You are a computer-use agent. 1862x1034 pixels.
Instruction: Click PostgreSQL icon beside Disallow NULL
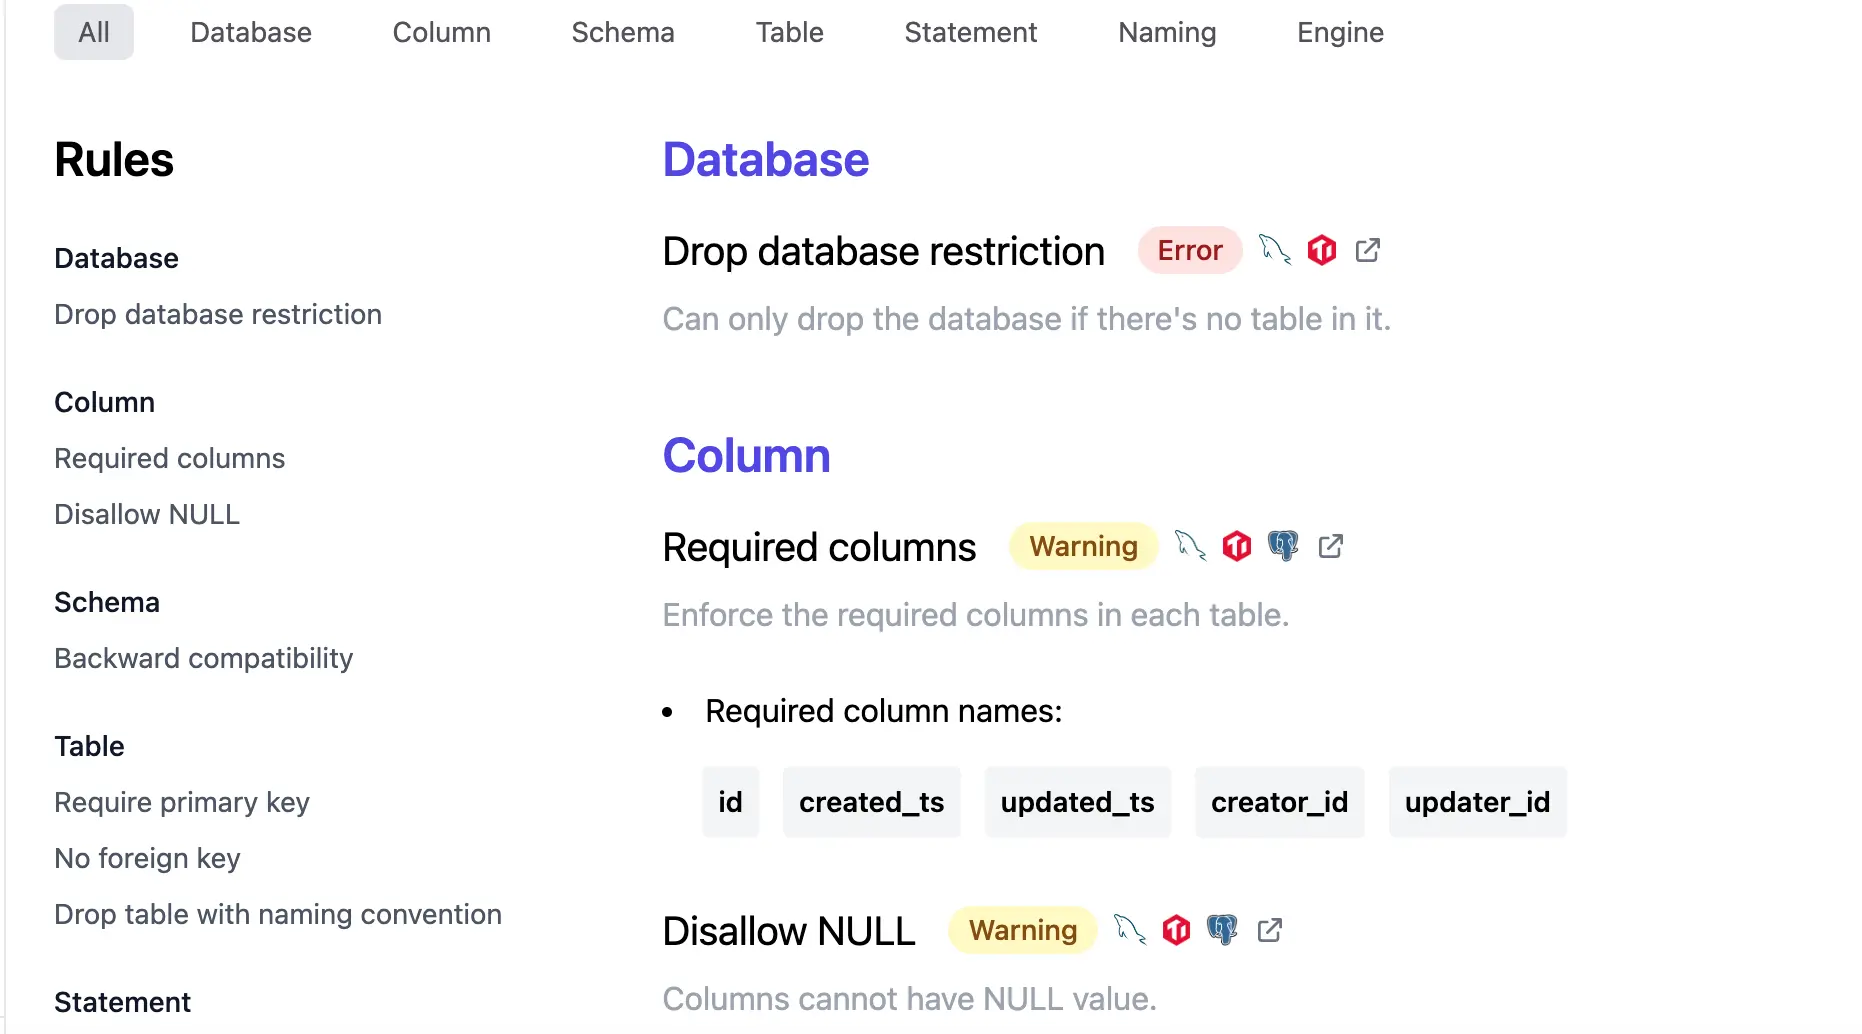pyautogui.click(x=1222, y=930)
